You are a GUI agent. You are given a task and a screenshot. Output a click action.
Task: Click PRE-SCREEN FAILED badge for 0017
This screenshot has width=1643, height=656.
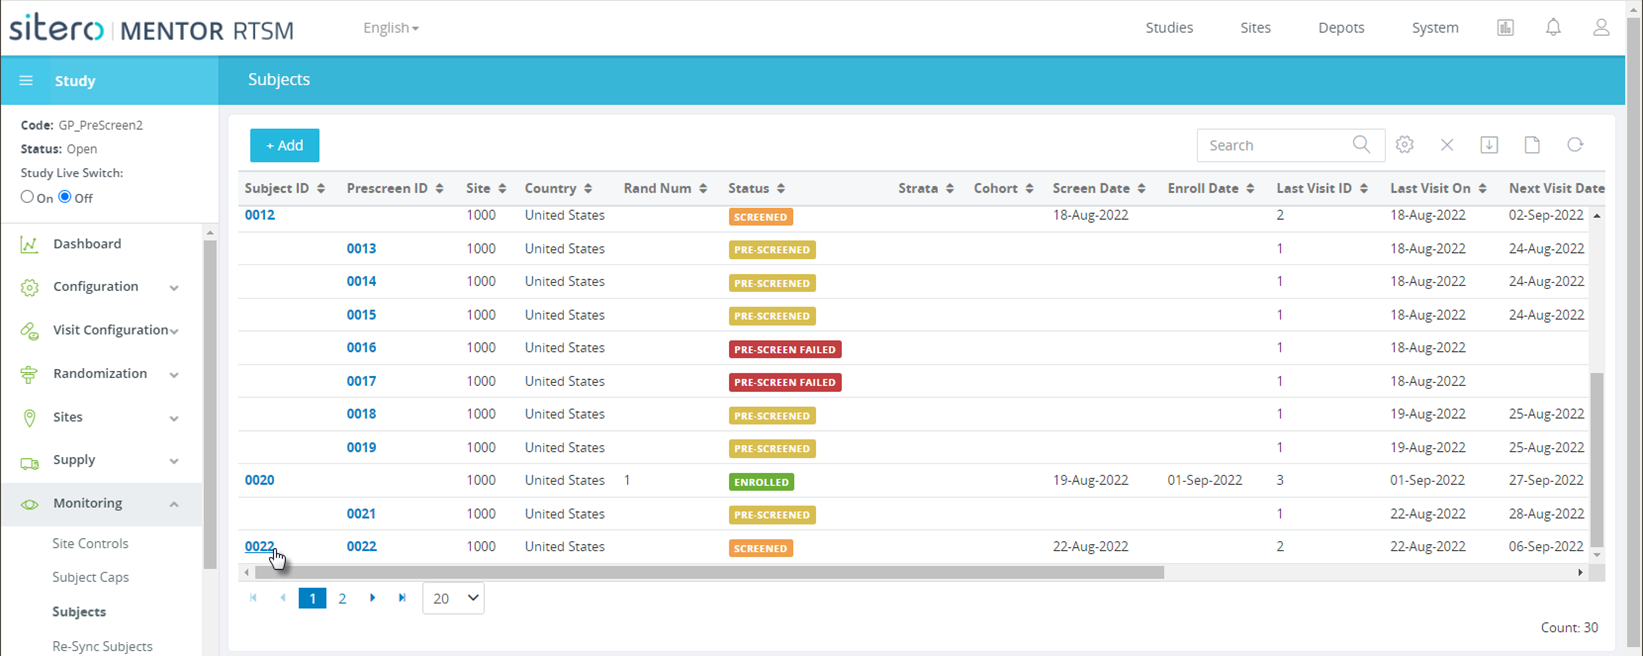click(x=785, y=382)
